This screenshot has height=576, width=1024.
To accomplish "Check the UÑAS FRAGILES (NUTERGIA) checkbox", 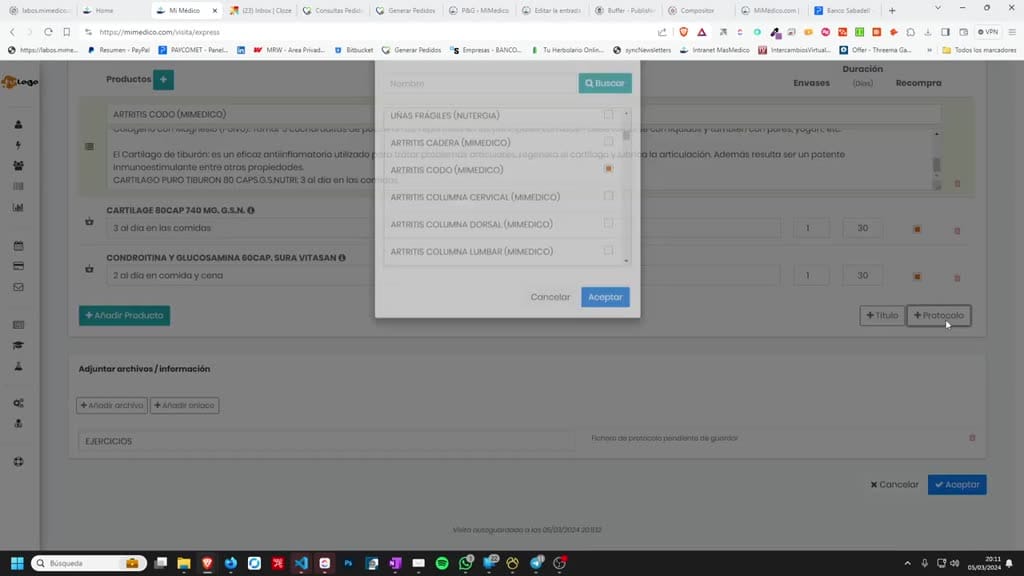I will 608,115.
